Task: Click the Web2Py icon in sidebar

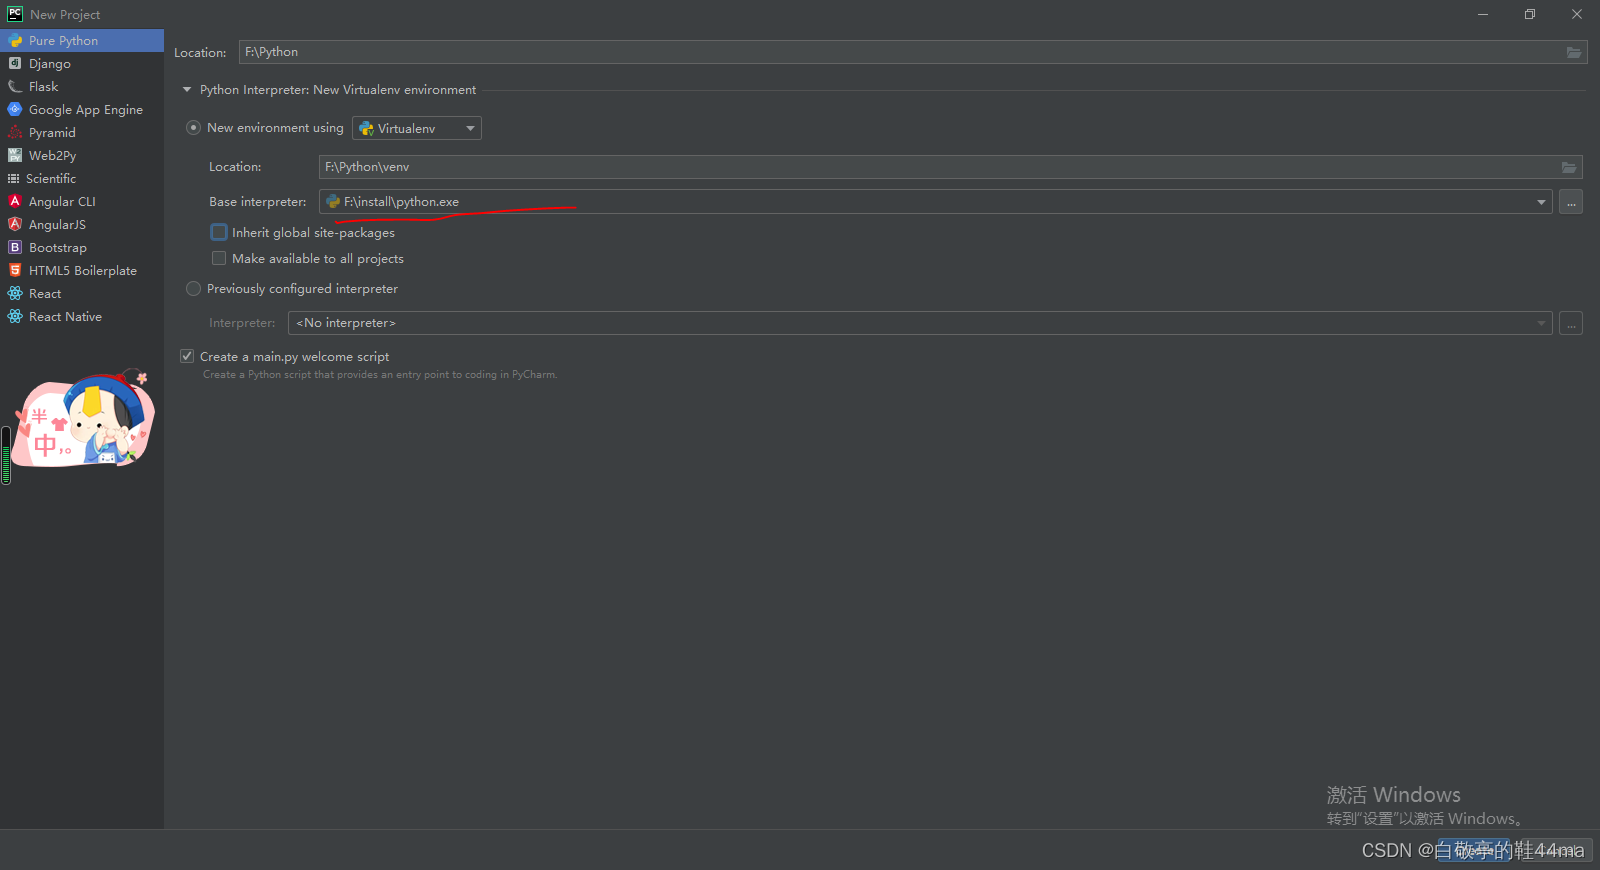Action: point(15,156)
